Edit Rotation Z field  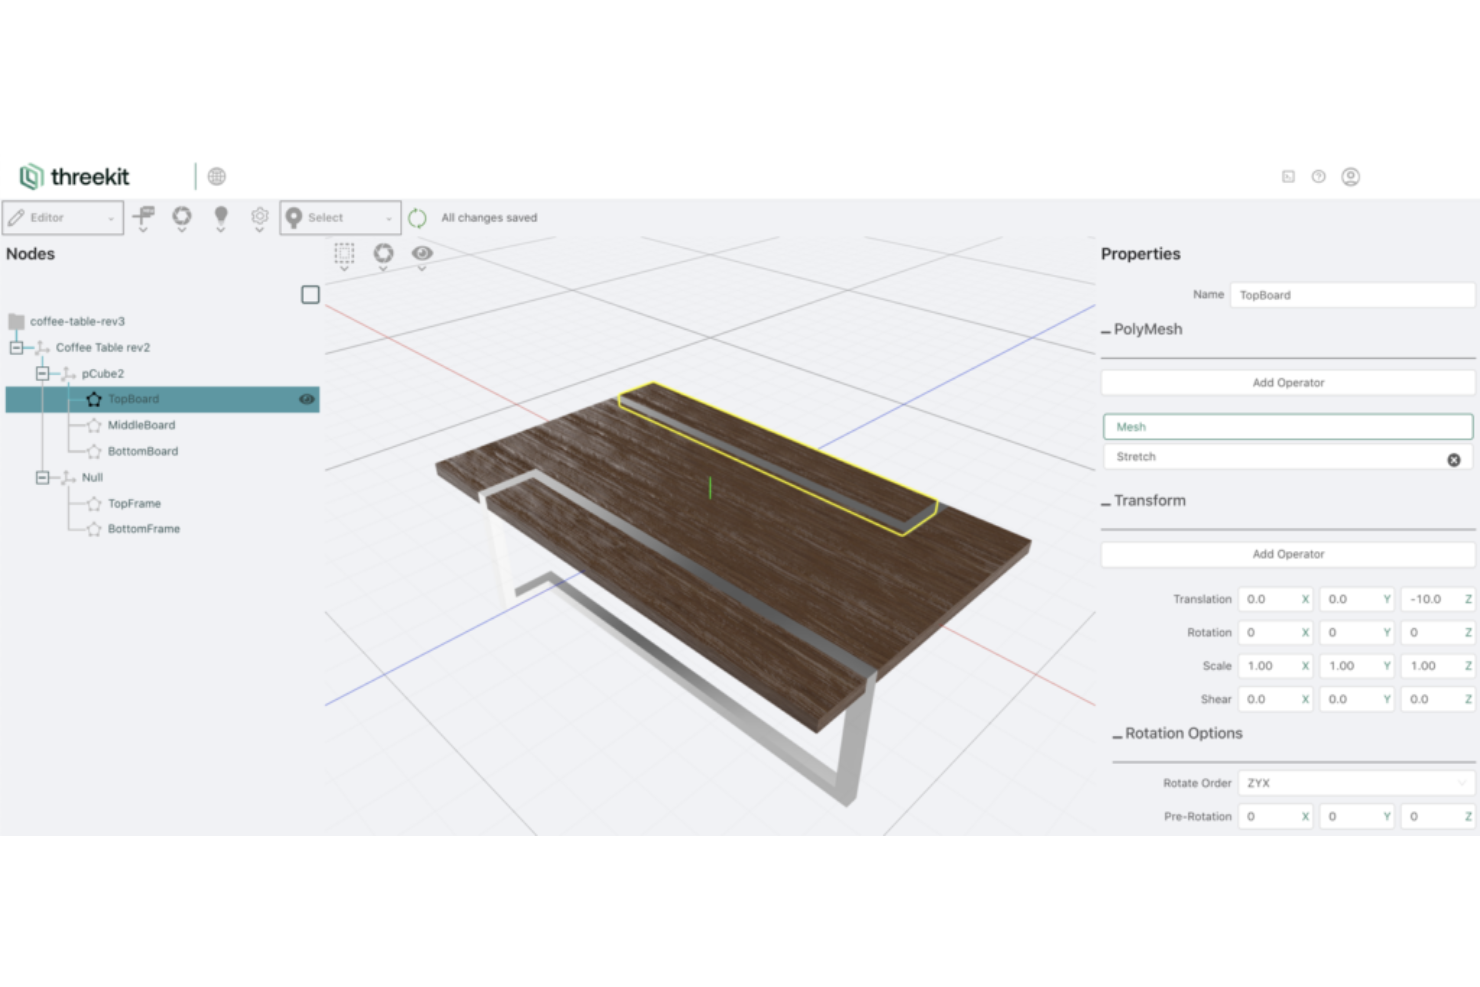[x=1438, y=633]
